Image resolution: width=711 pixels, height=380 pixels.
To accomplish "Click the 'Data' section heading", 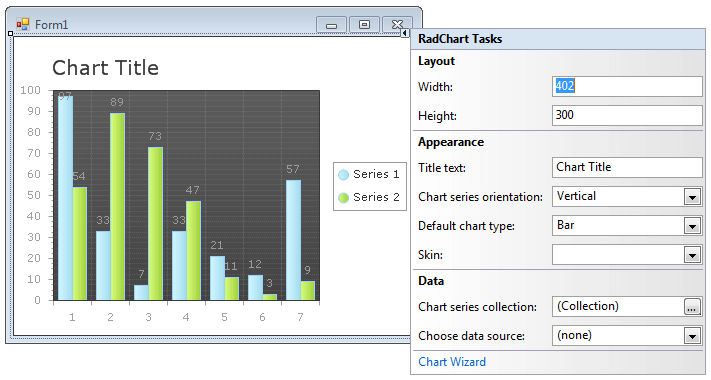I will point(431,281).
